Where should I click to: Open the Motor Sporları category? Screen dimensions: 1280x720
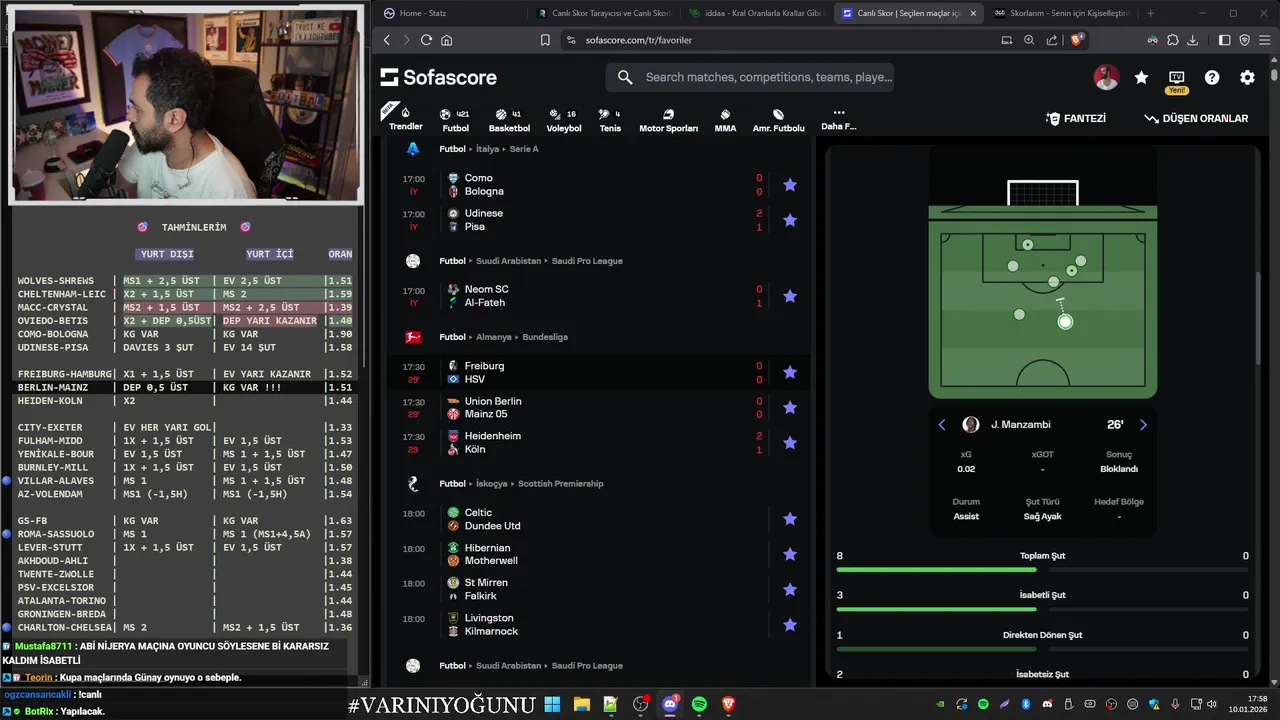(x=668, y=120)
